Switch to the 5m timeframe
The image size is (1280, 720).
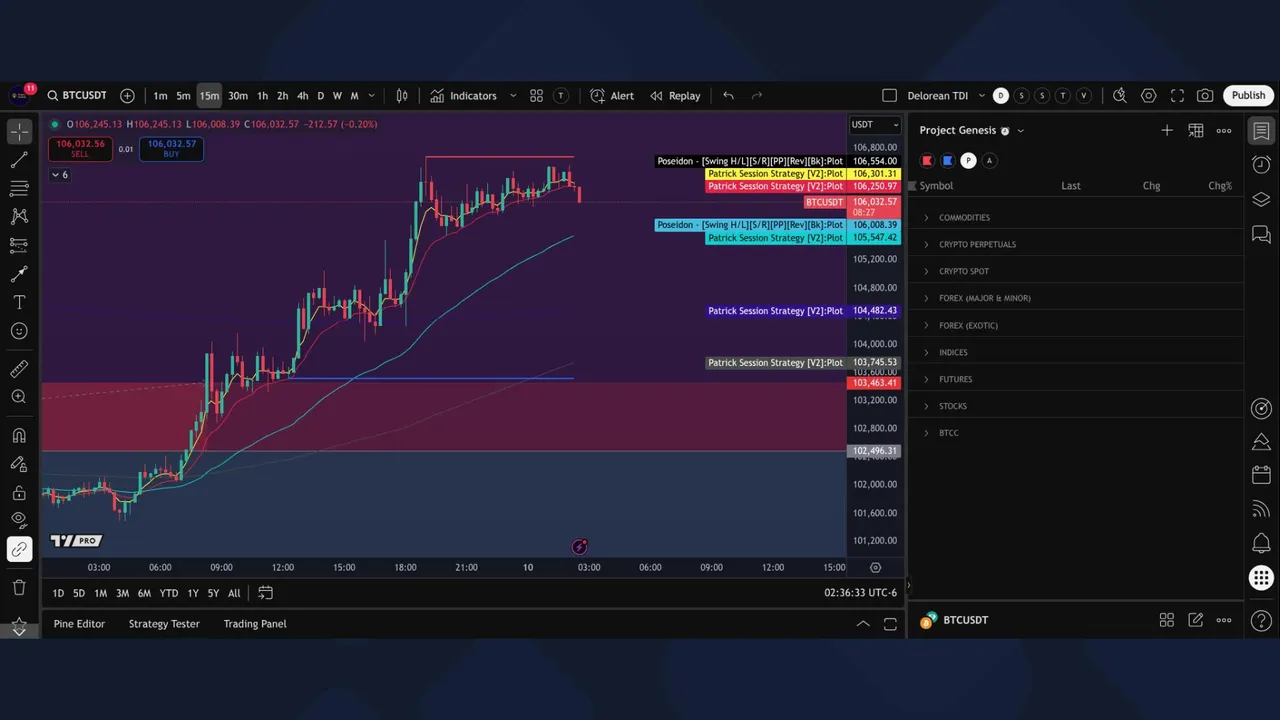point(183,96)
